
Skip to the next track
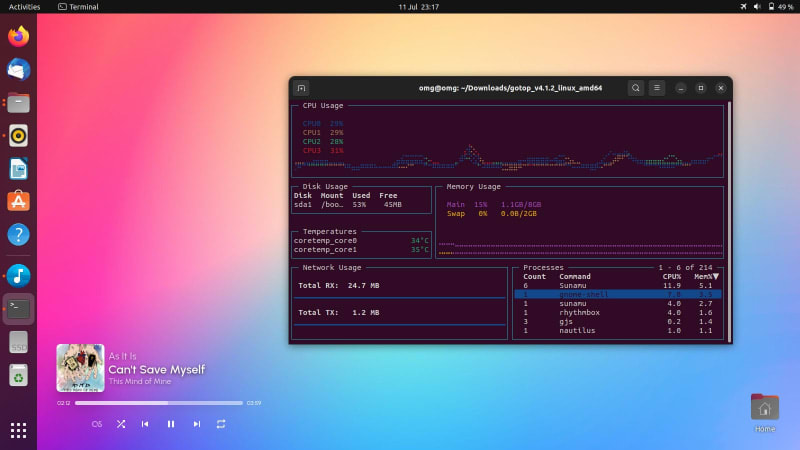point(196,424)
